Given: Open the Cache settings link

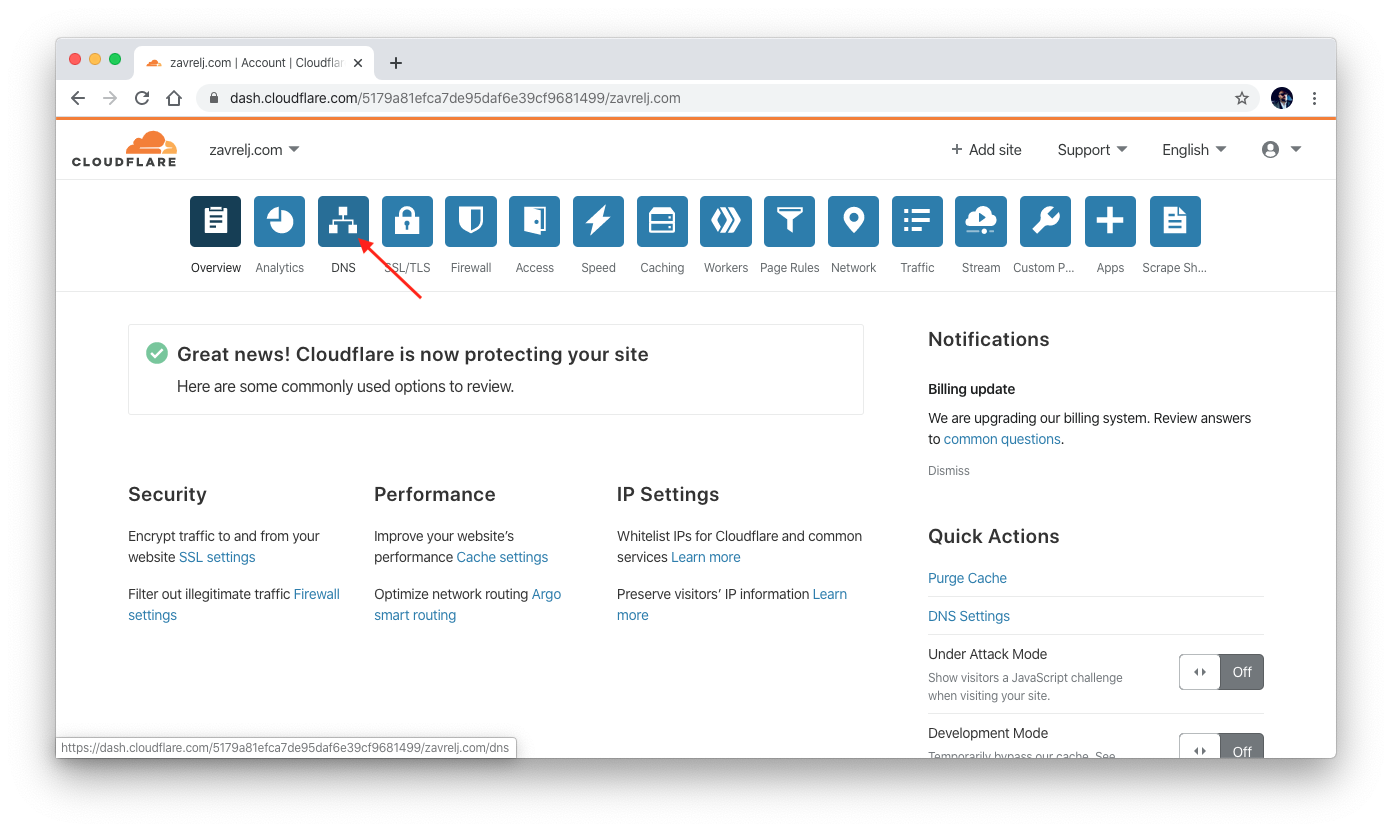Looking at the screenshot, I should (502, 557).
